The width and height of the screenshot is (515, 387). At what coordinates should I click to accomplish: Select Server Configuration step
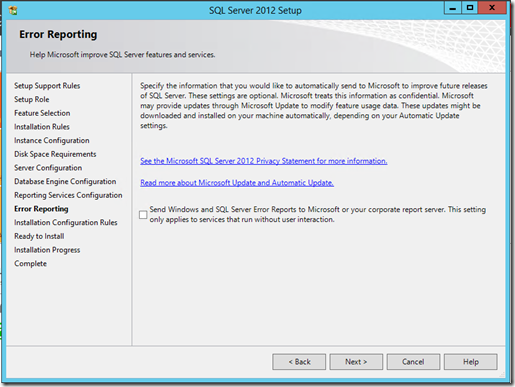click(x=48, y=168)
